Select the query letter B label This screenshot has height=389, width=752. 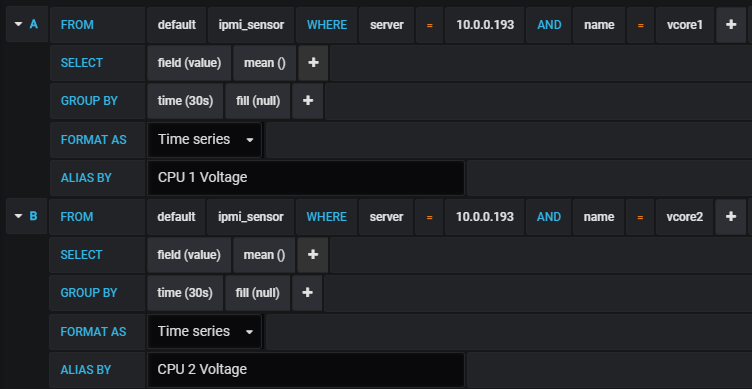point(33,216)
